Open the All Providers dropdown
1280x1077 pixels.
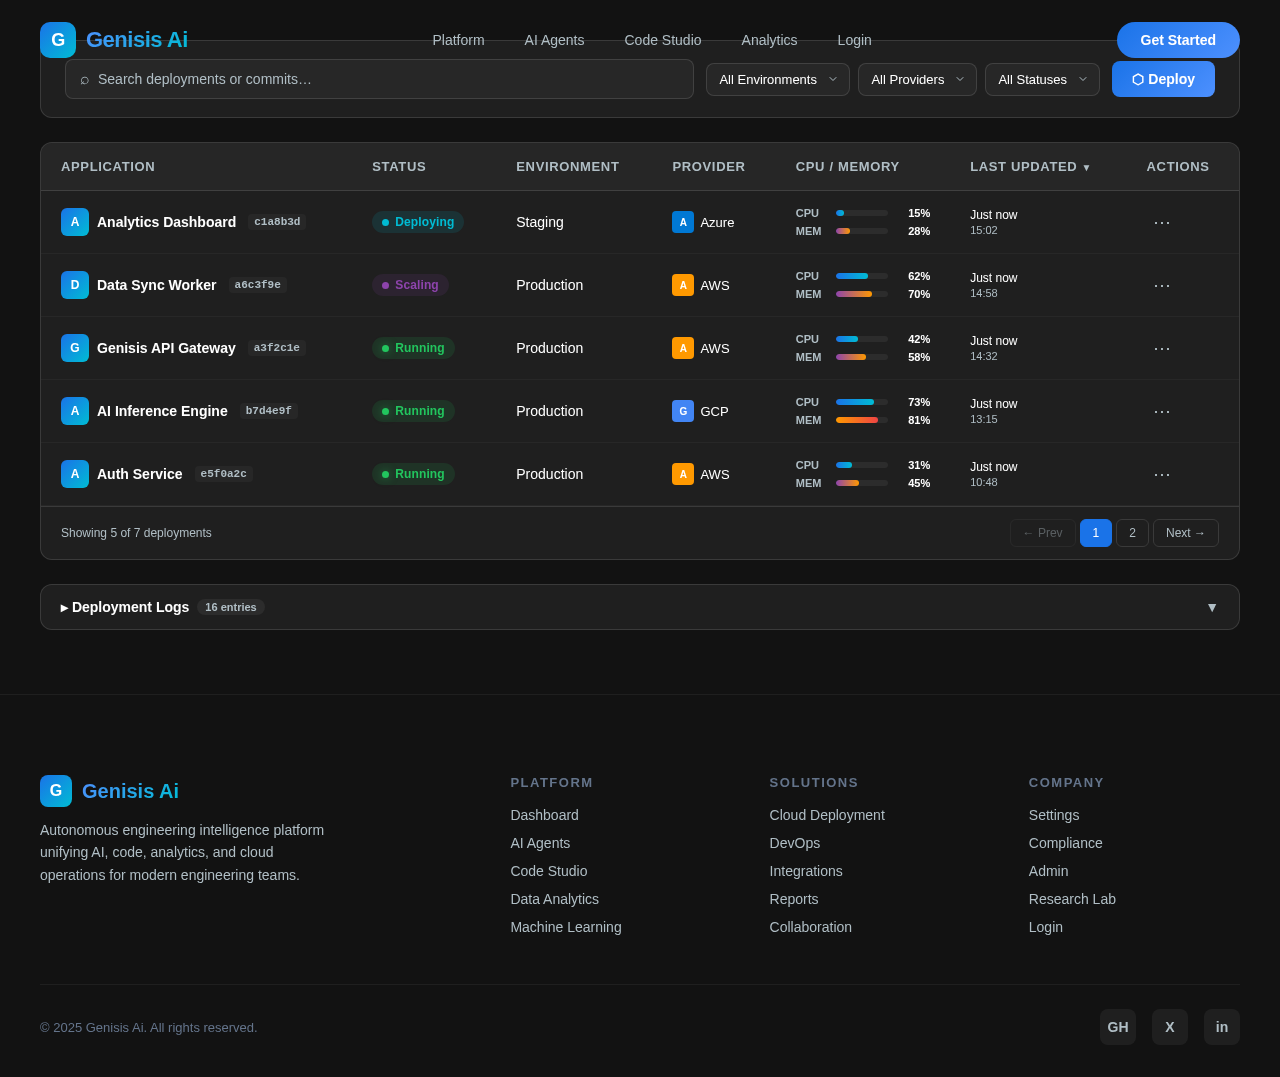[x=917, y=79]
